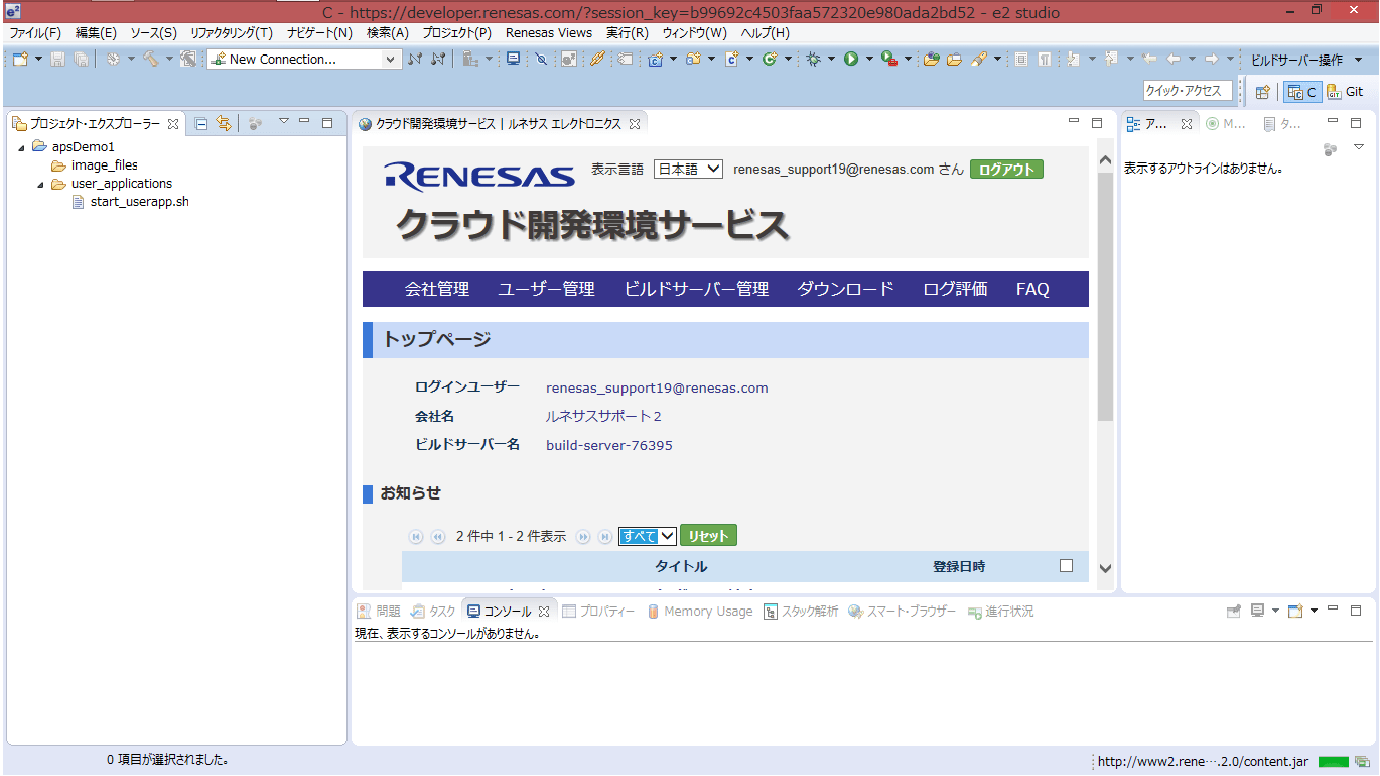Open the Renesas Views menu
The height and width of the screenshot is (776, 1380).
pos(549,33)
